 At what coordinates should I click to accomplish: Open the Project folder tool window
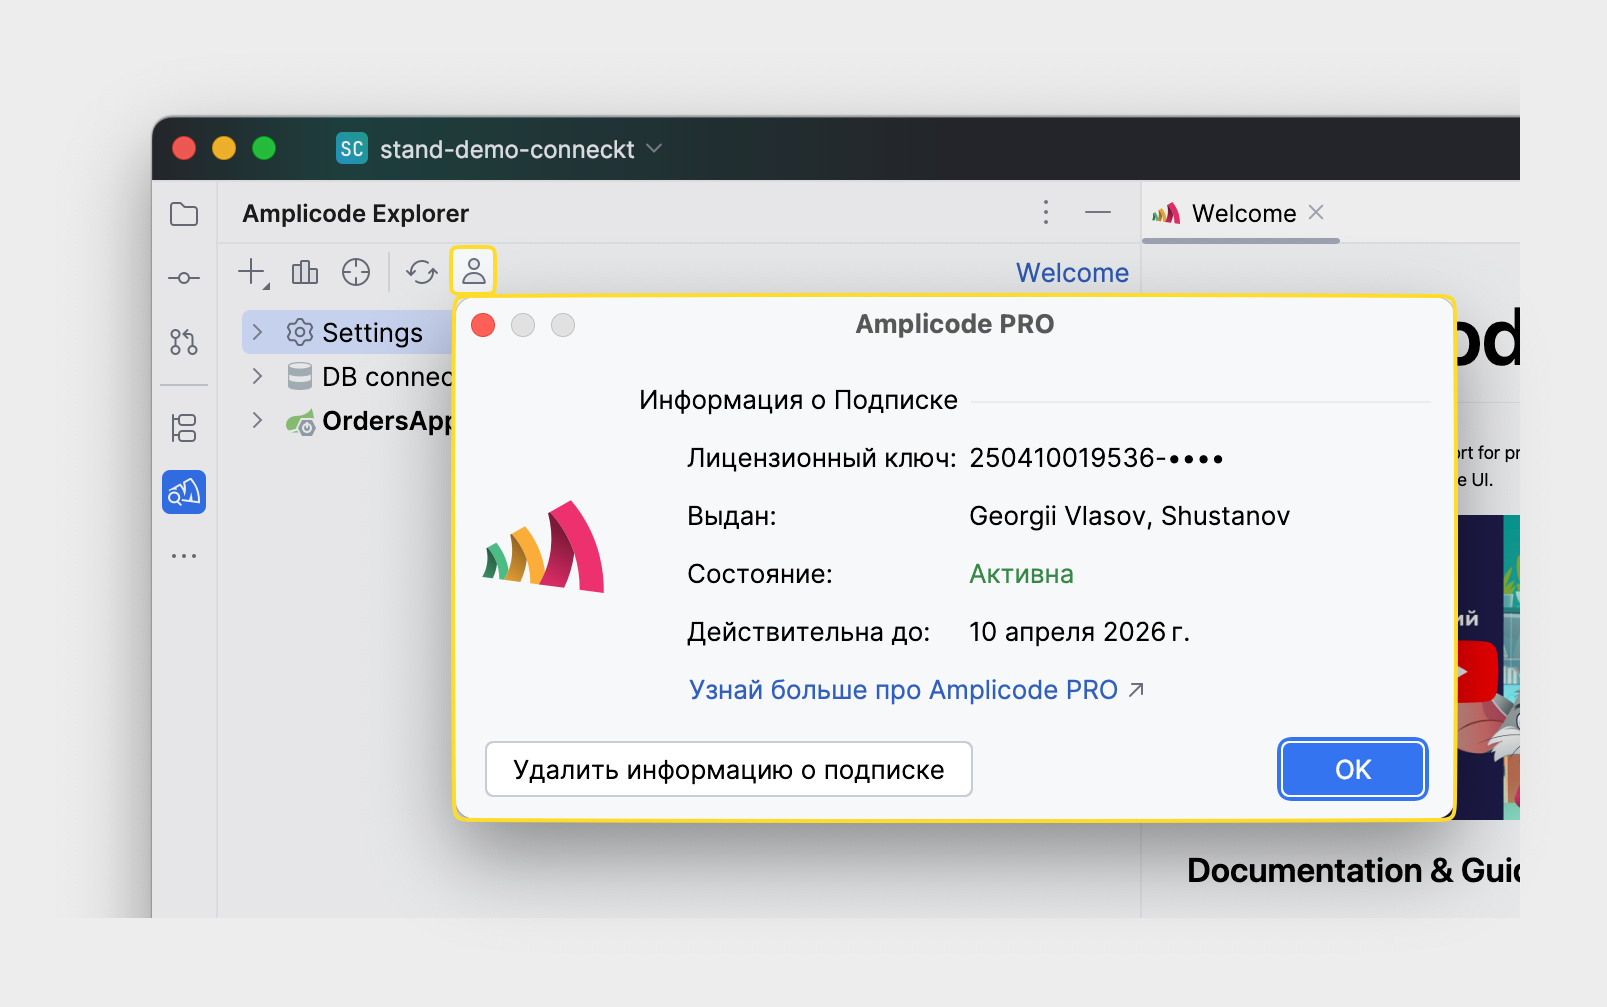[x=184, y=214]
